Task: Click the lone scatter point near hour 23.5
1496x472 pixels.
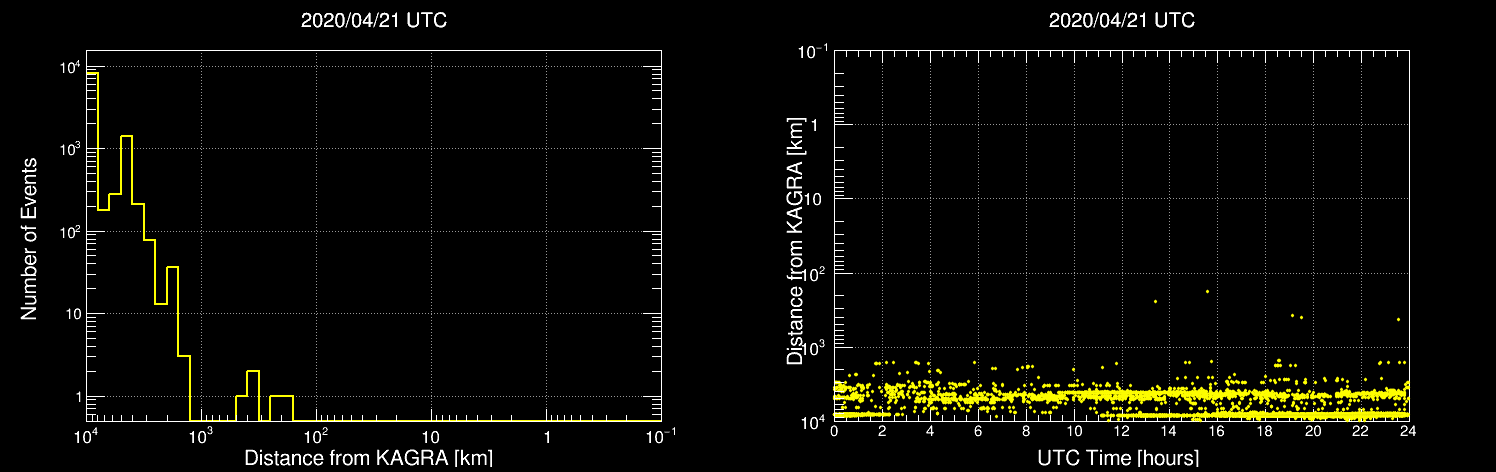Action: (1398, 320)
